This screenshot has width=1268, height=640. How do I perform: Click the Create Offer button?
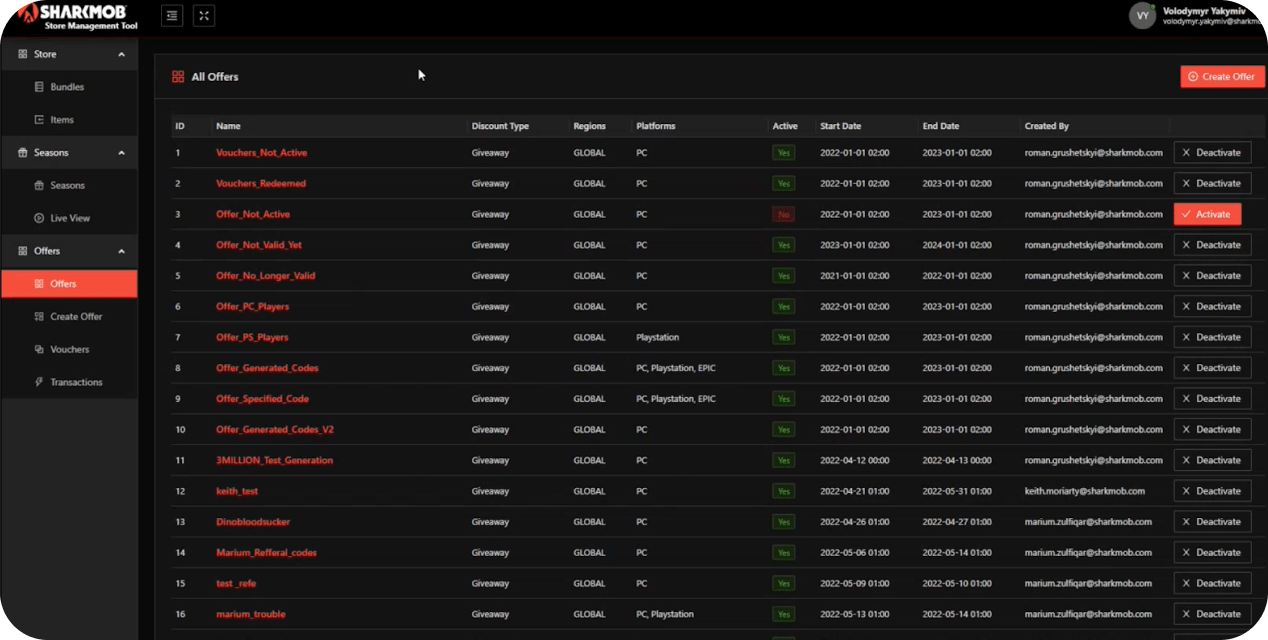[x=1222, y=77]
